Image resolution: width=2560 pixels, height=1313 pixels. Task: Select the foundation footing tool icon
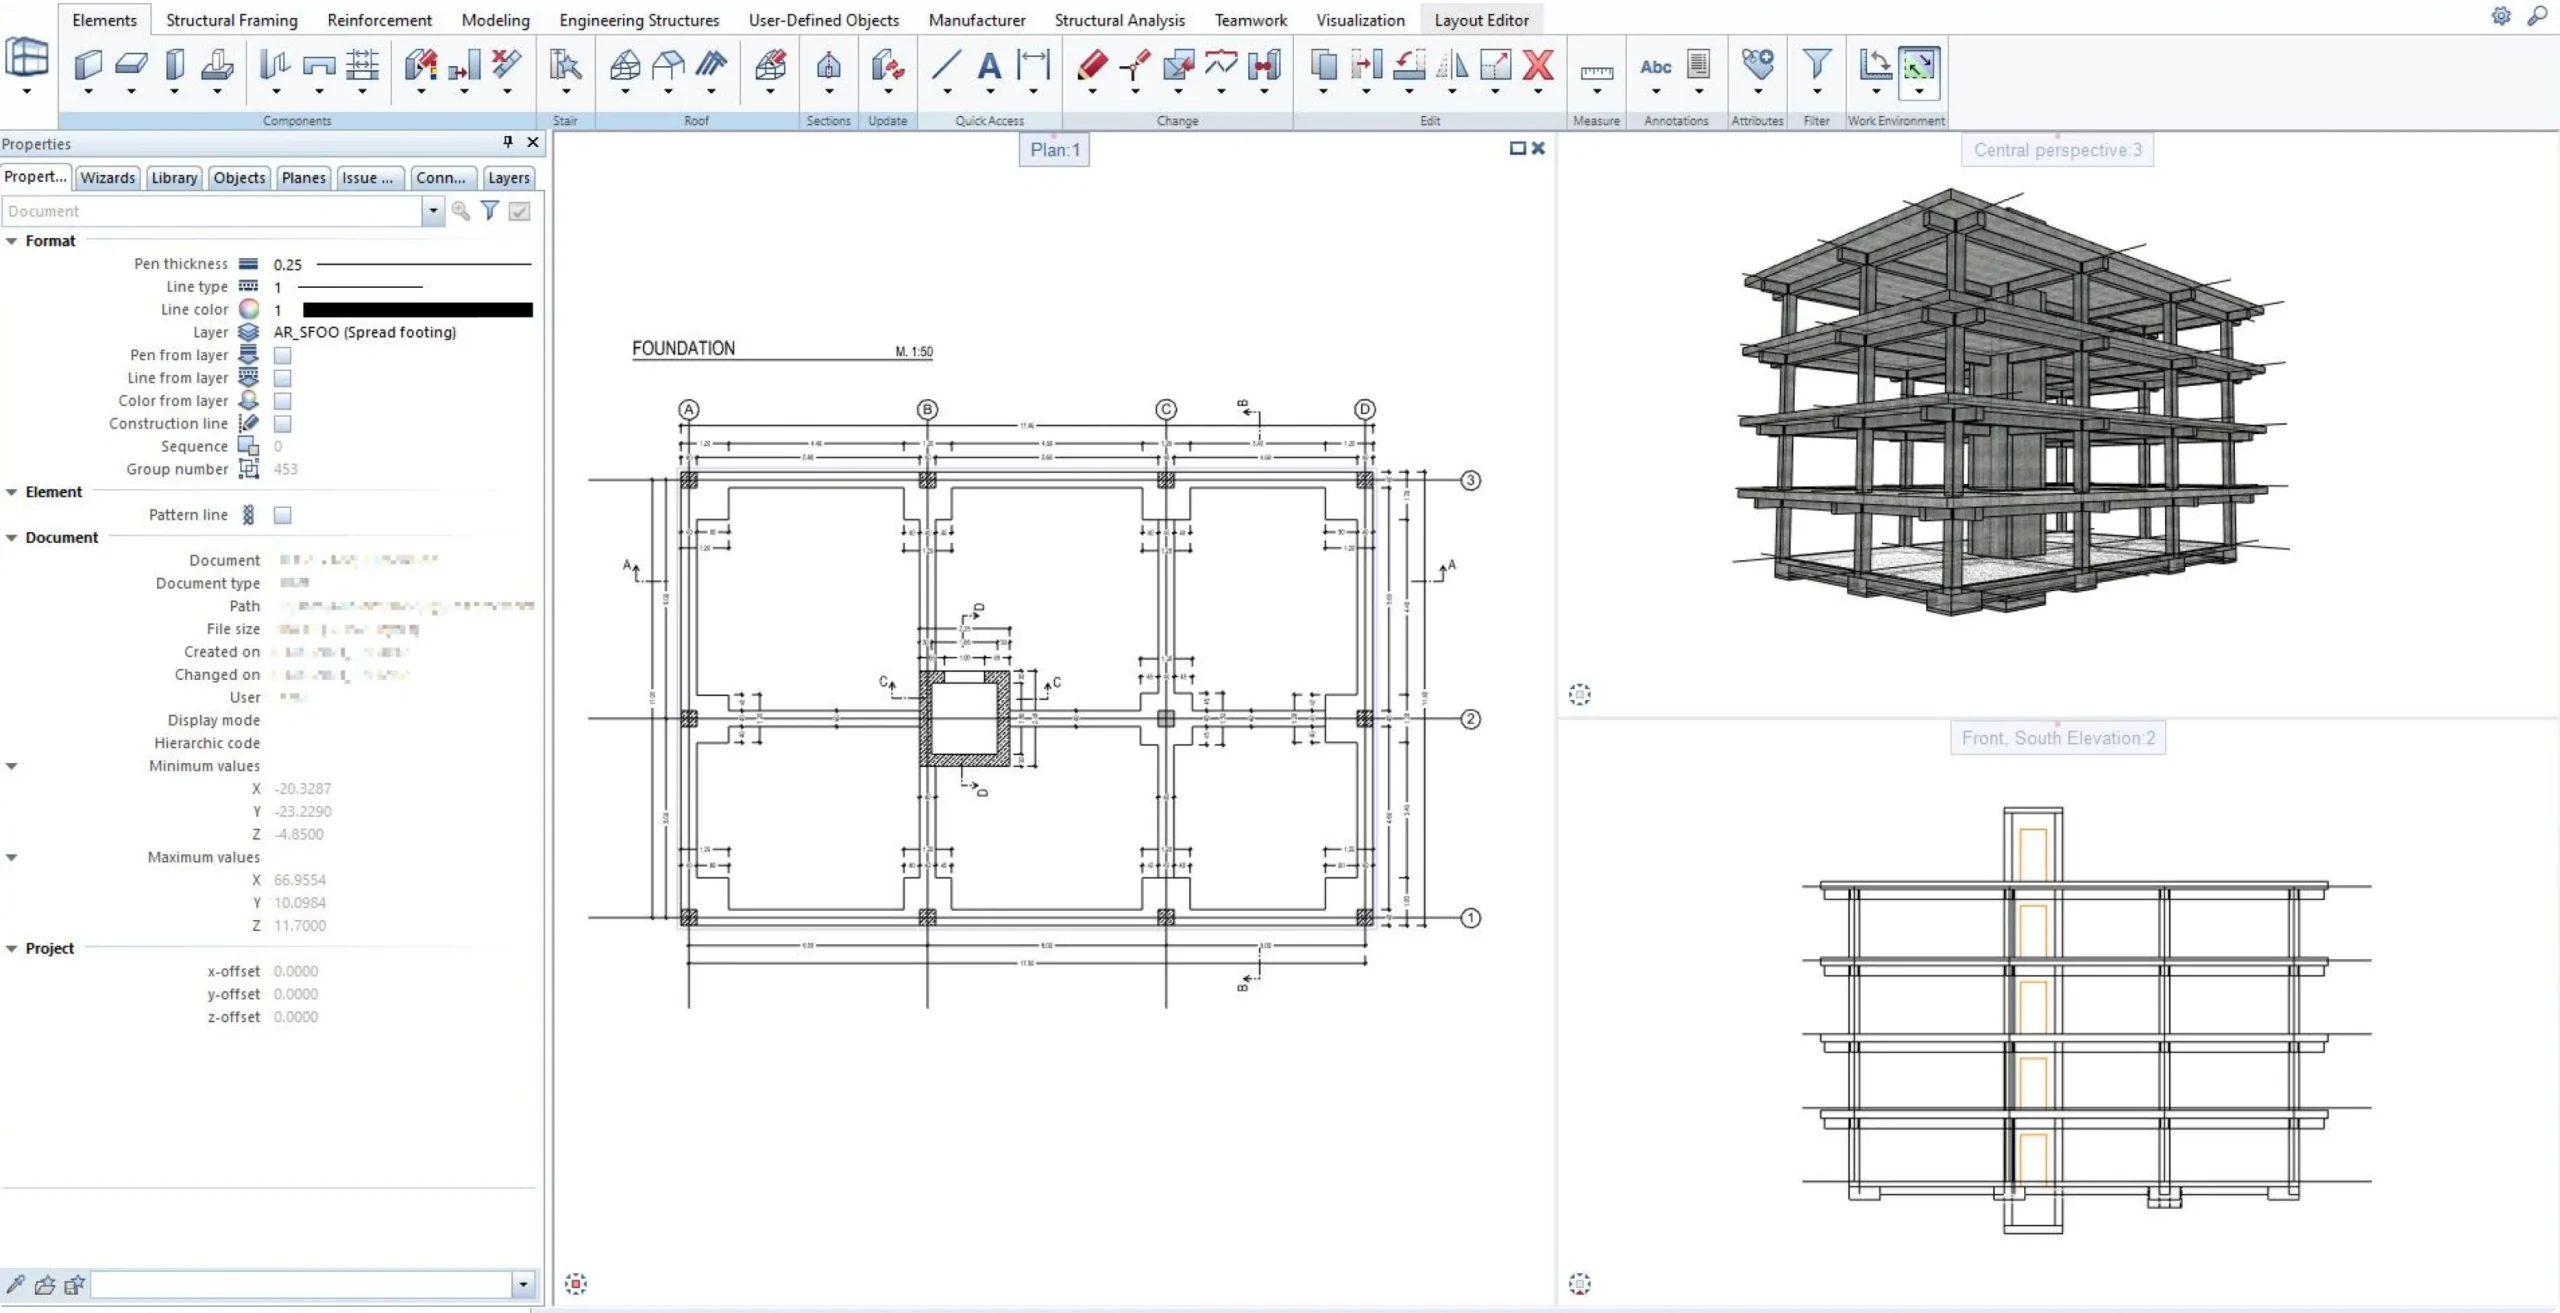point(217,65)
